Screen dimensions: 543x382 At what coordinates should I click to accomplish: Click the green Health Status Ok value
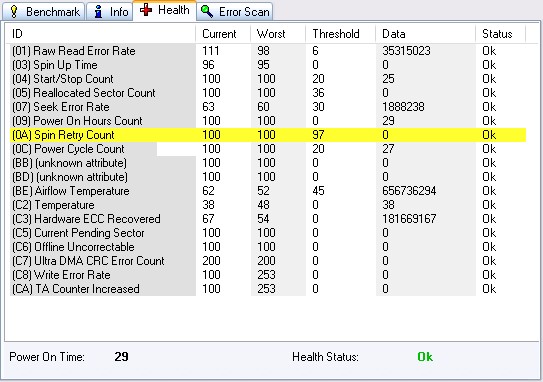(x=425, y=357)
